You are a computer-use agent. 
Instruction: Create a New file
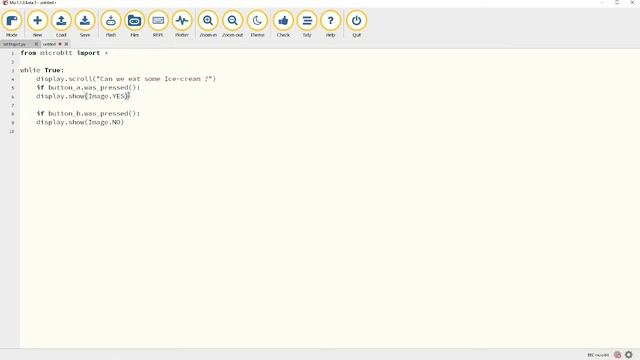point(37,24)
